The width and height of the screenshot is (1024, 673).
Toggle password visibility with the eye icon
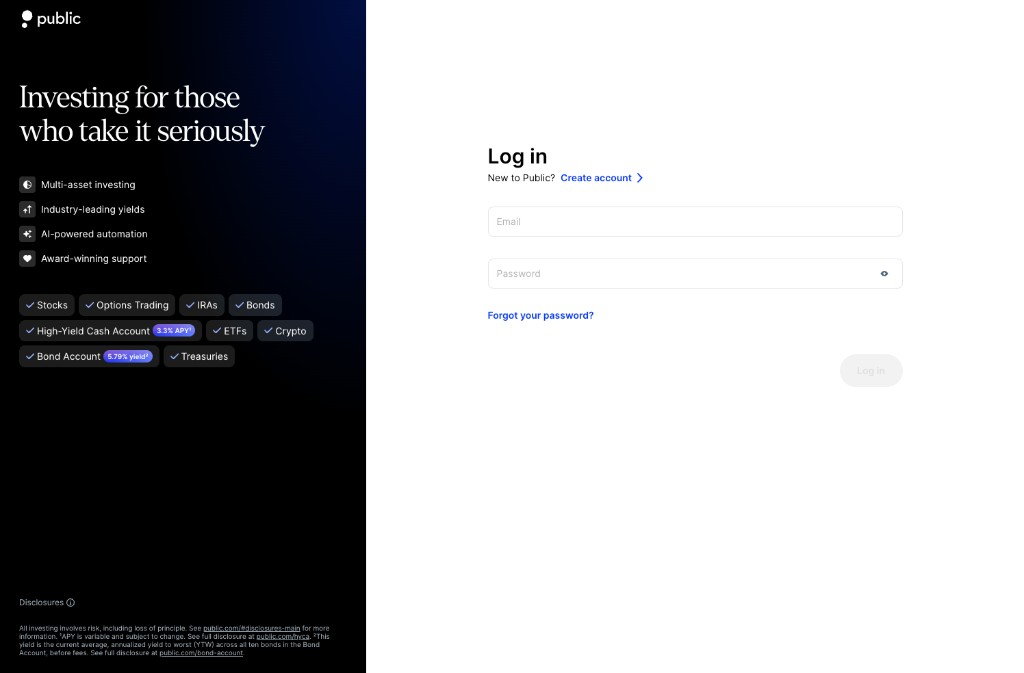(884, 274)
